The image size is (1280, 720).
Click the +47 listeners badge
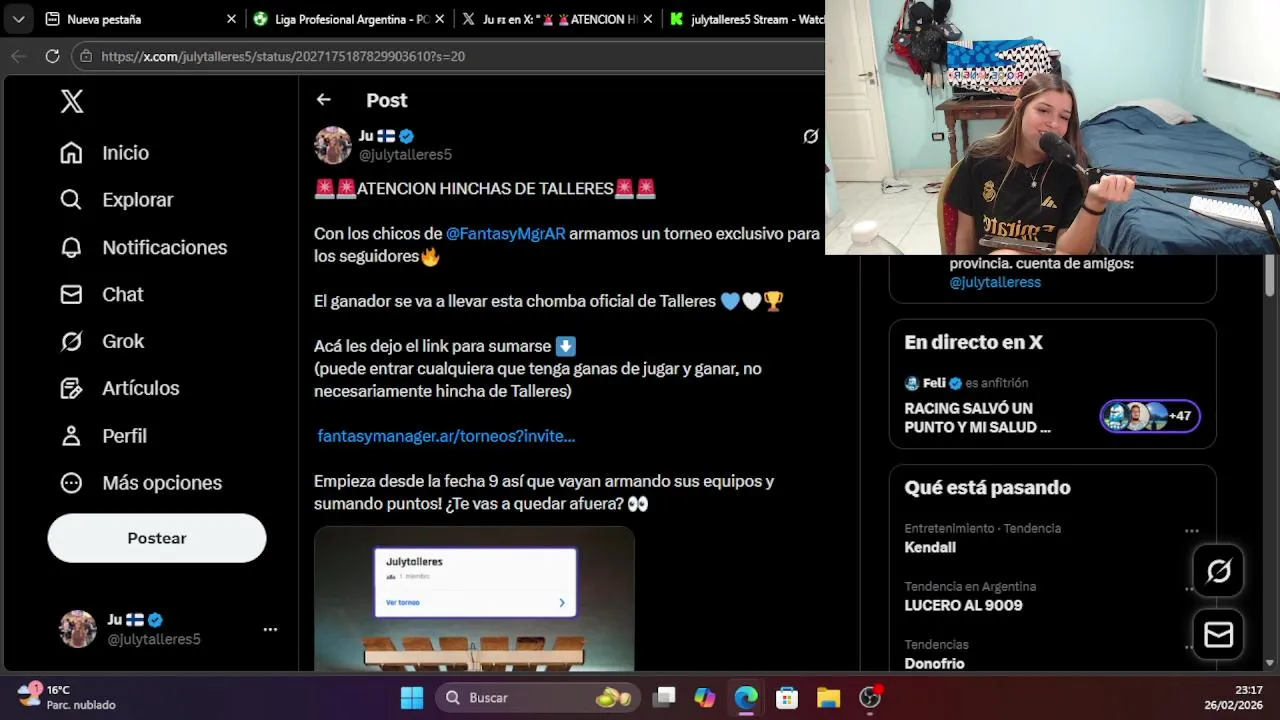click(x=1150, y=416)
